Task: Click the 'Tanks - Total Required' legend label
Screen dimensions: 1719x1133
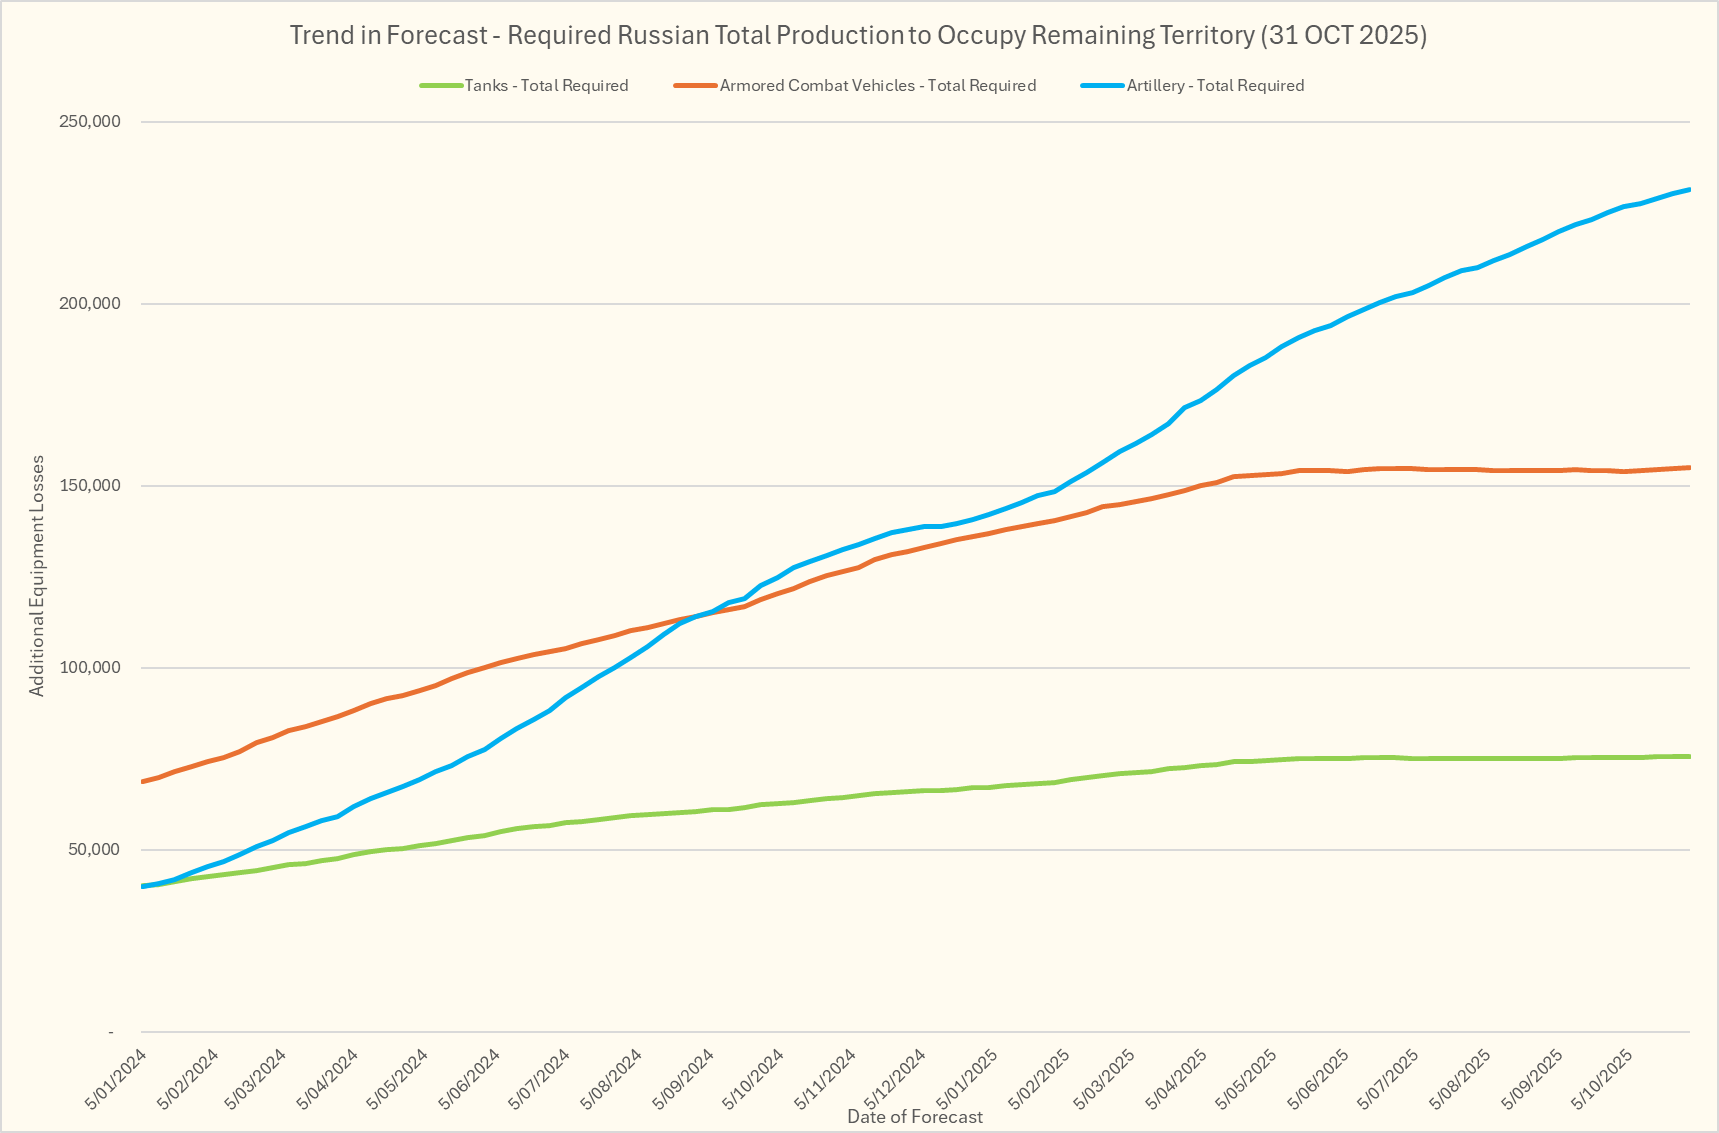Action: tap(546, 86)
